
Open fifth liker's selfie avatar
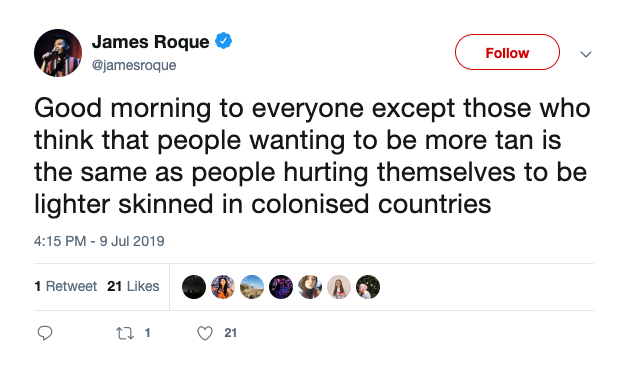coord(310,287)
